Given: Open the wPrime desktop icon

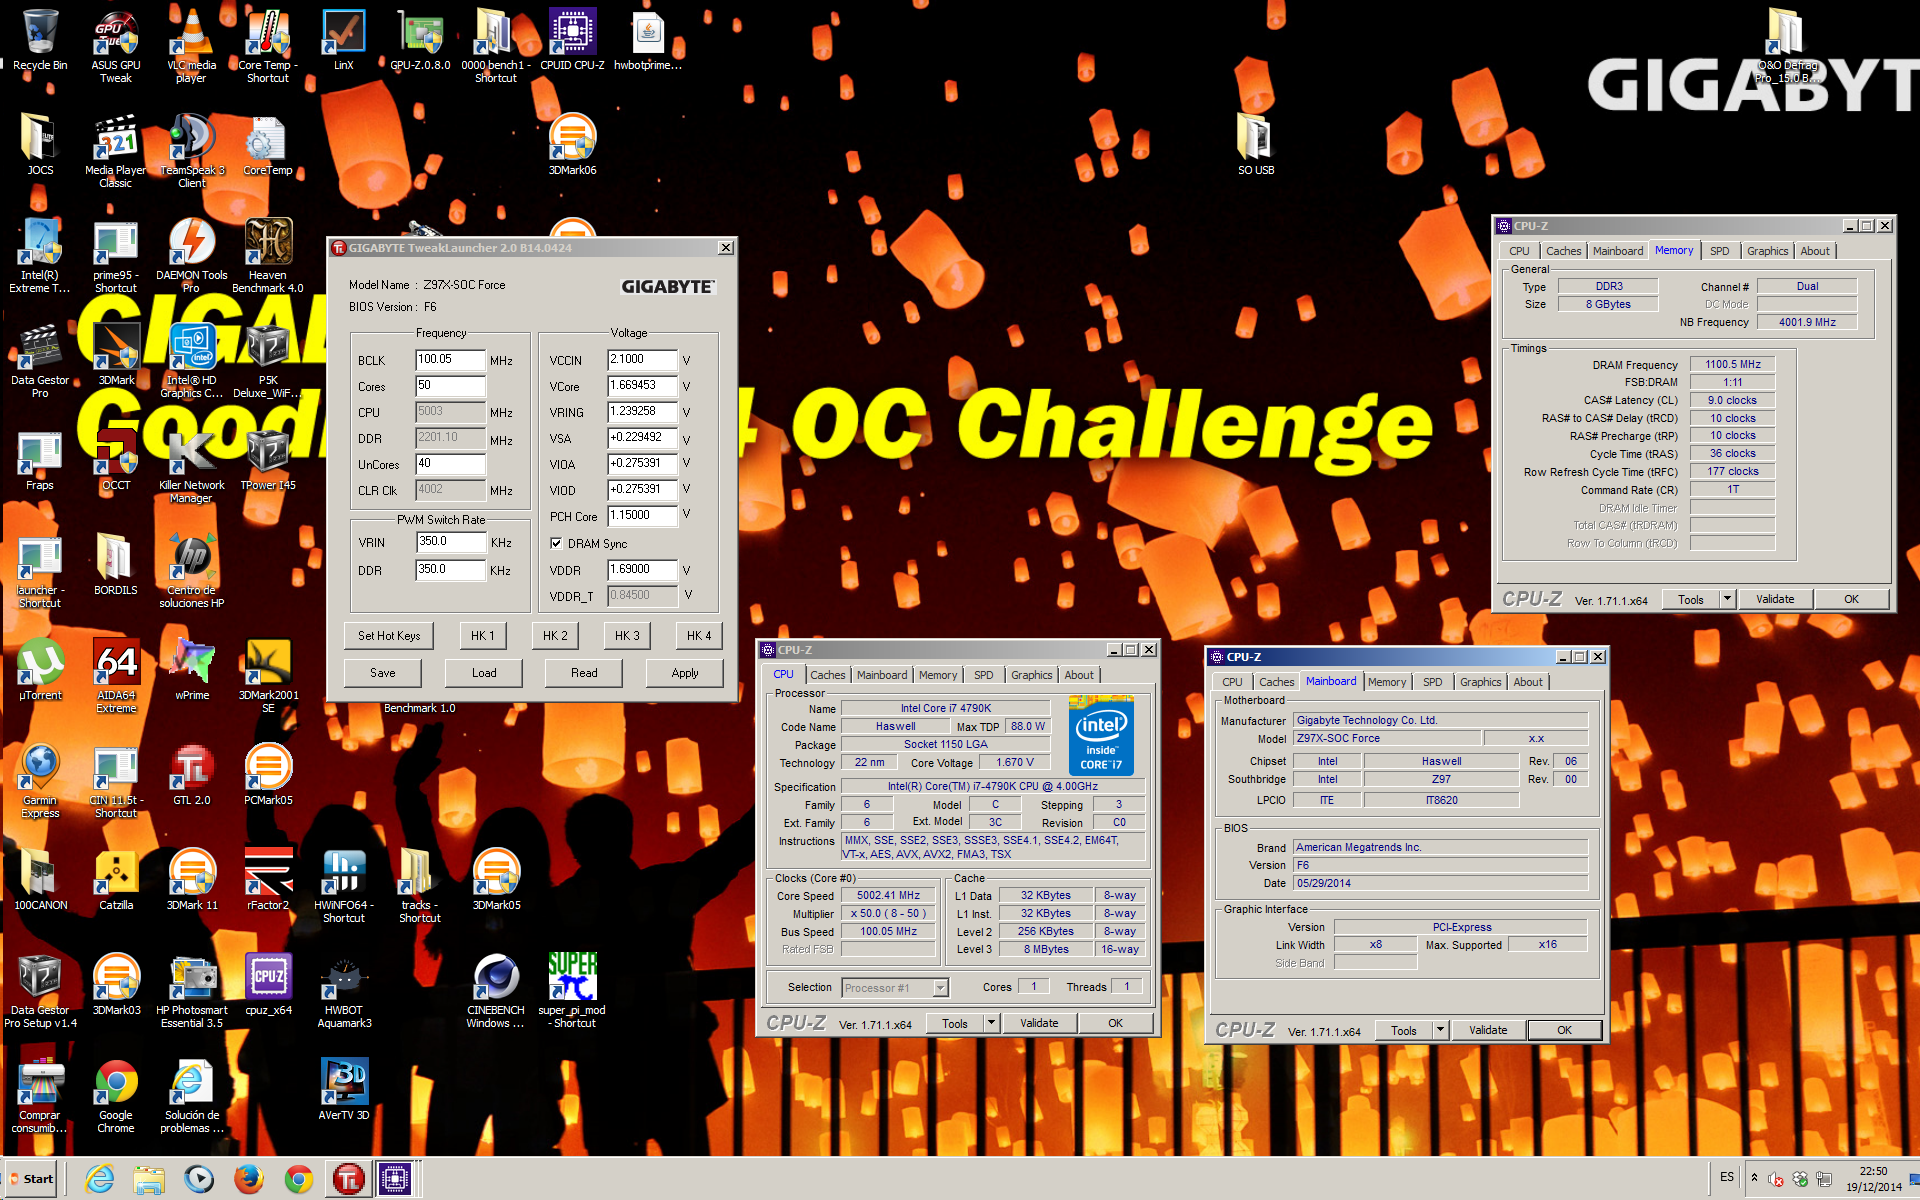Looking at the screenshot, I should (x=192, y=670).
